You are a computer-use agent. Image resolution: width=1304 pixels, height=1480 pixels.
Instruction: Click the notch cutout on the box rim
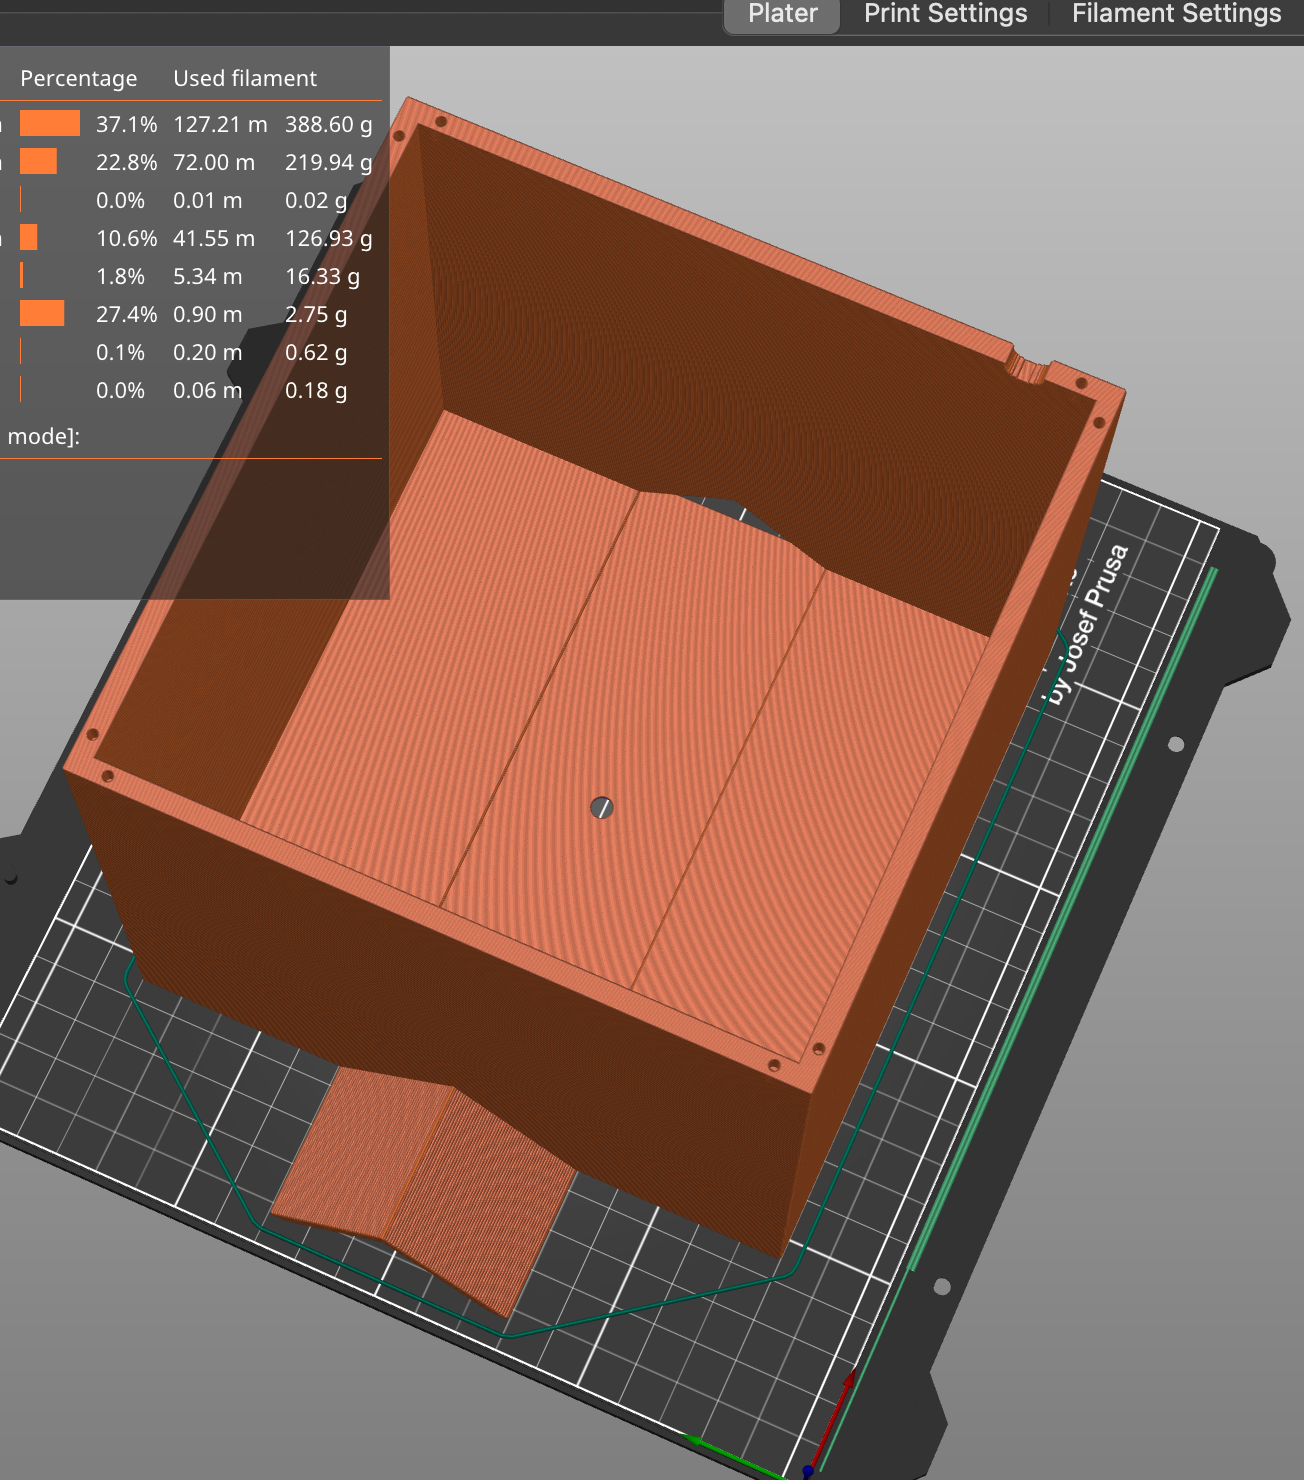point(1027,368)
